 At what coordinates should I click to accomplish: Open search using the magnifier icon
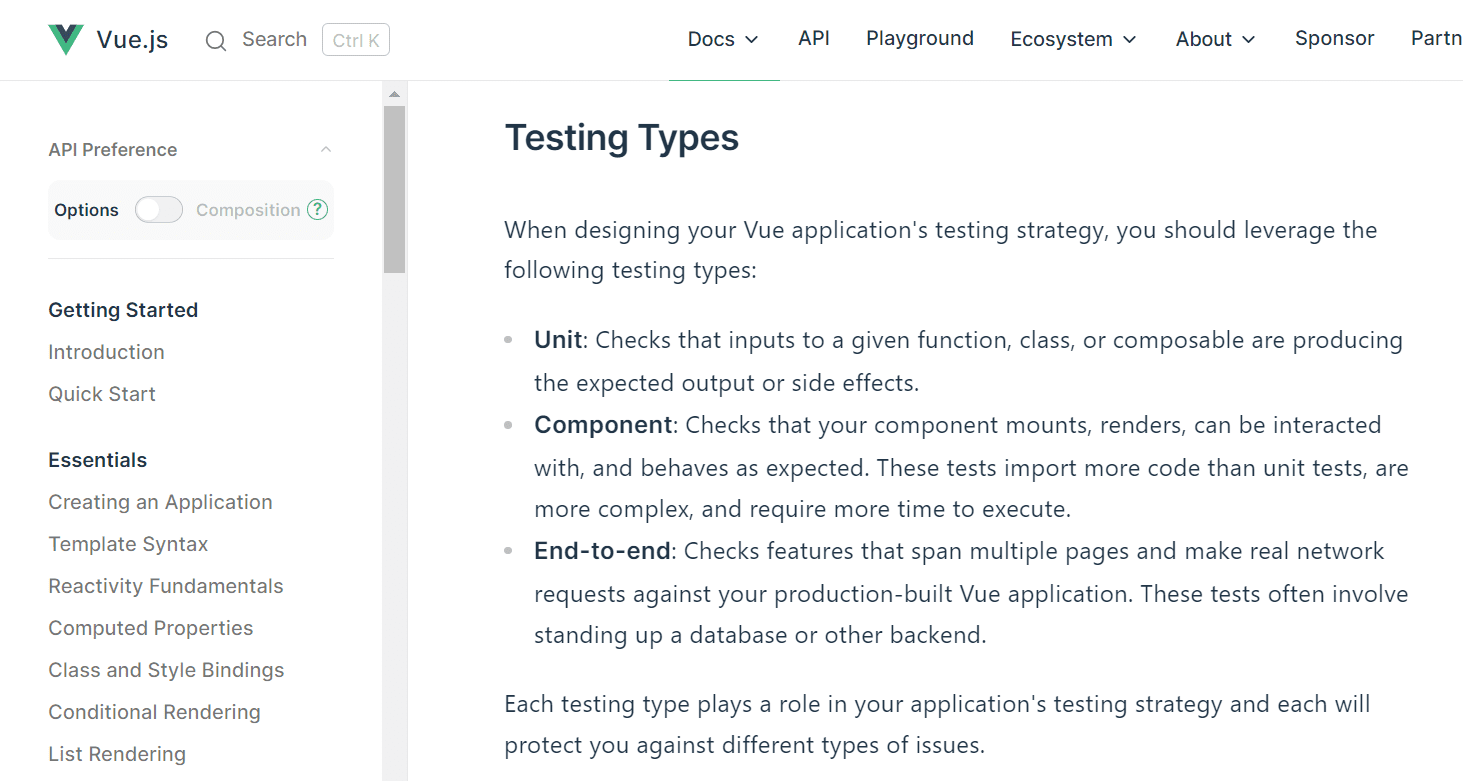click(x=216, y=40)
